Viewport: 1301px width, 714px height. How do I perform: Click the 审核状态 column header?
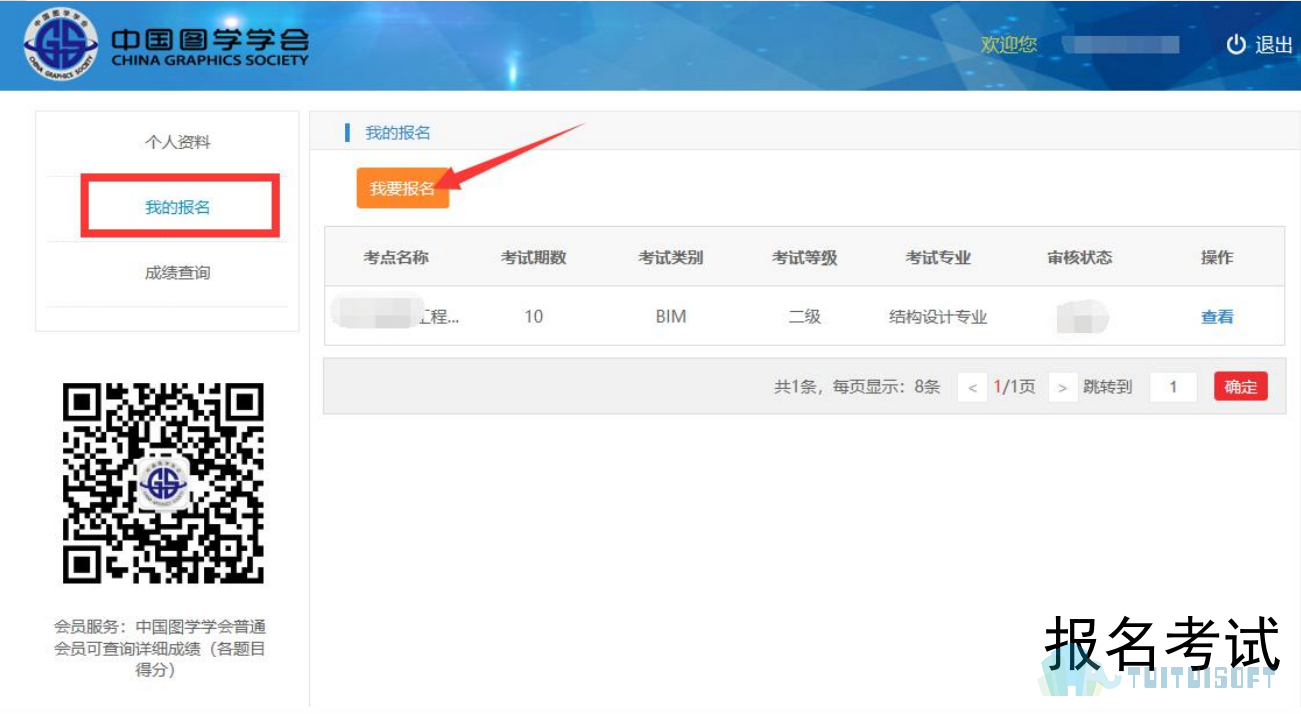tap(1080, 258)
